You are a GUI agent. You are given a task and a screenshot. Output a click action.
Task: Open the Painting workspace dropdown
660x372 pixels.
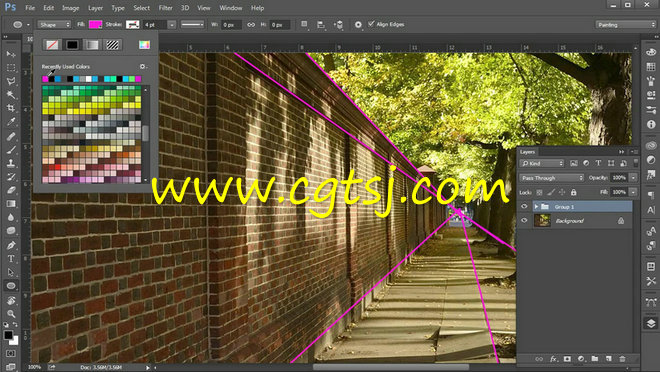625,25
